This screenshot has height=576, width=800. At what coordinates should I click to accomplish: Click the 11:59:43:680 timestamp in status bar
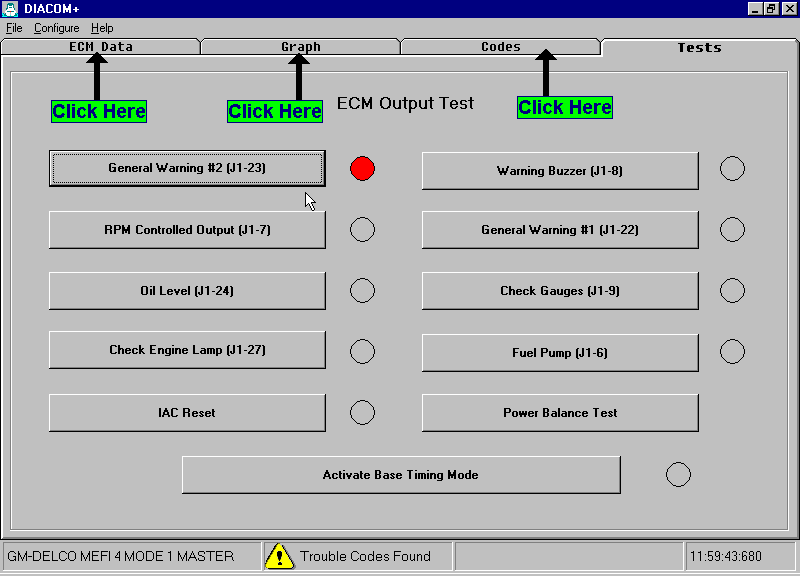coord(726,556)
